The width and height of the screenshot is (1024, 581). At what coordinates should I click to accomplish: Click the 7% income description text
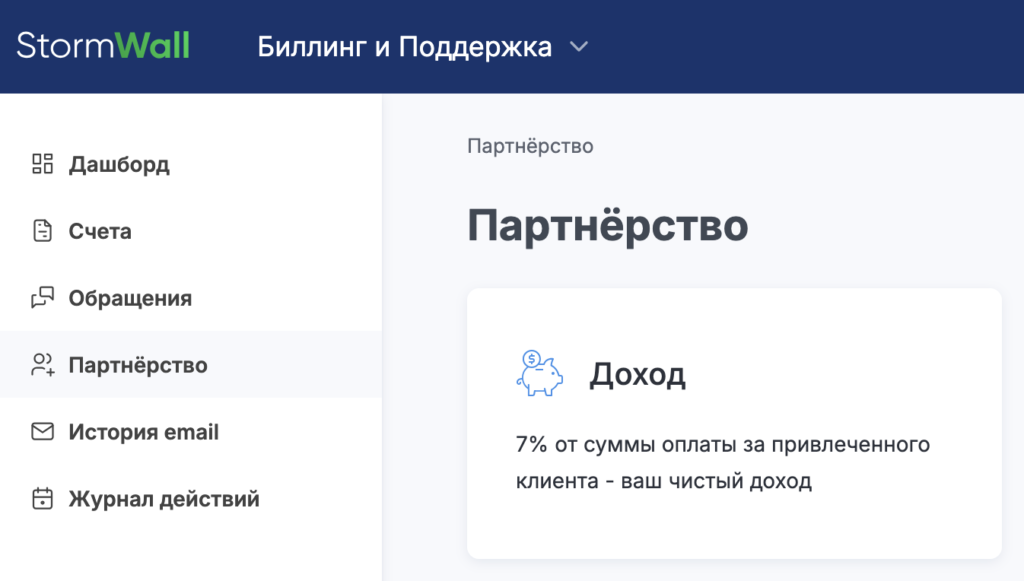(x=723, y=462)
